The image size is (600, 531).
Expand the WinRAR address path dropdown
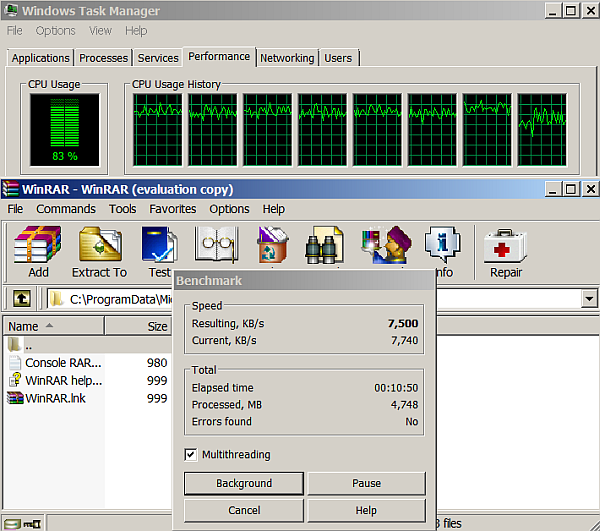tap(588, 299)
